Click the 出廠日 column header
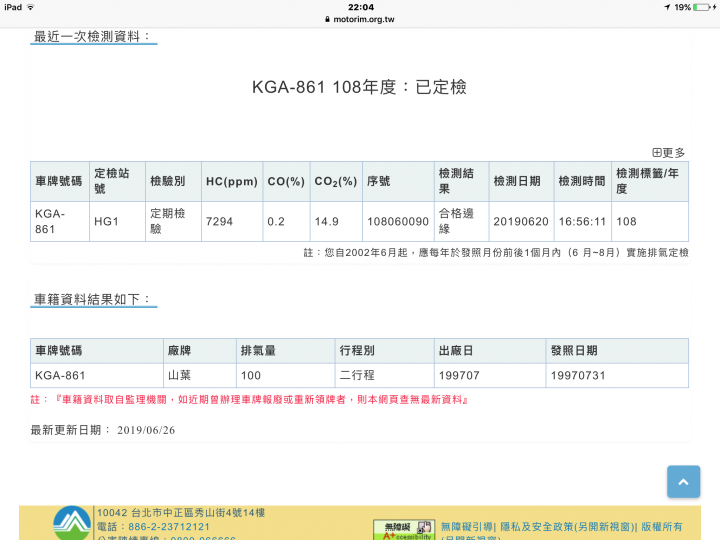720x540 pixels. click(490, 351)
